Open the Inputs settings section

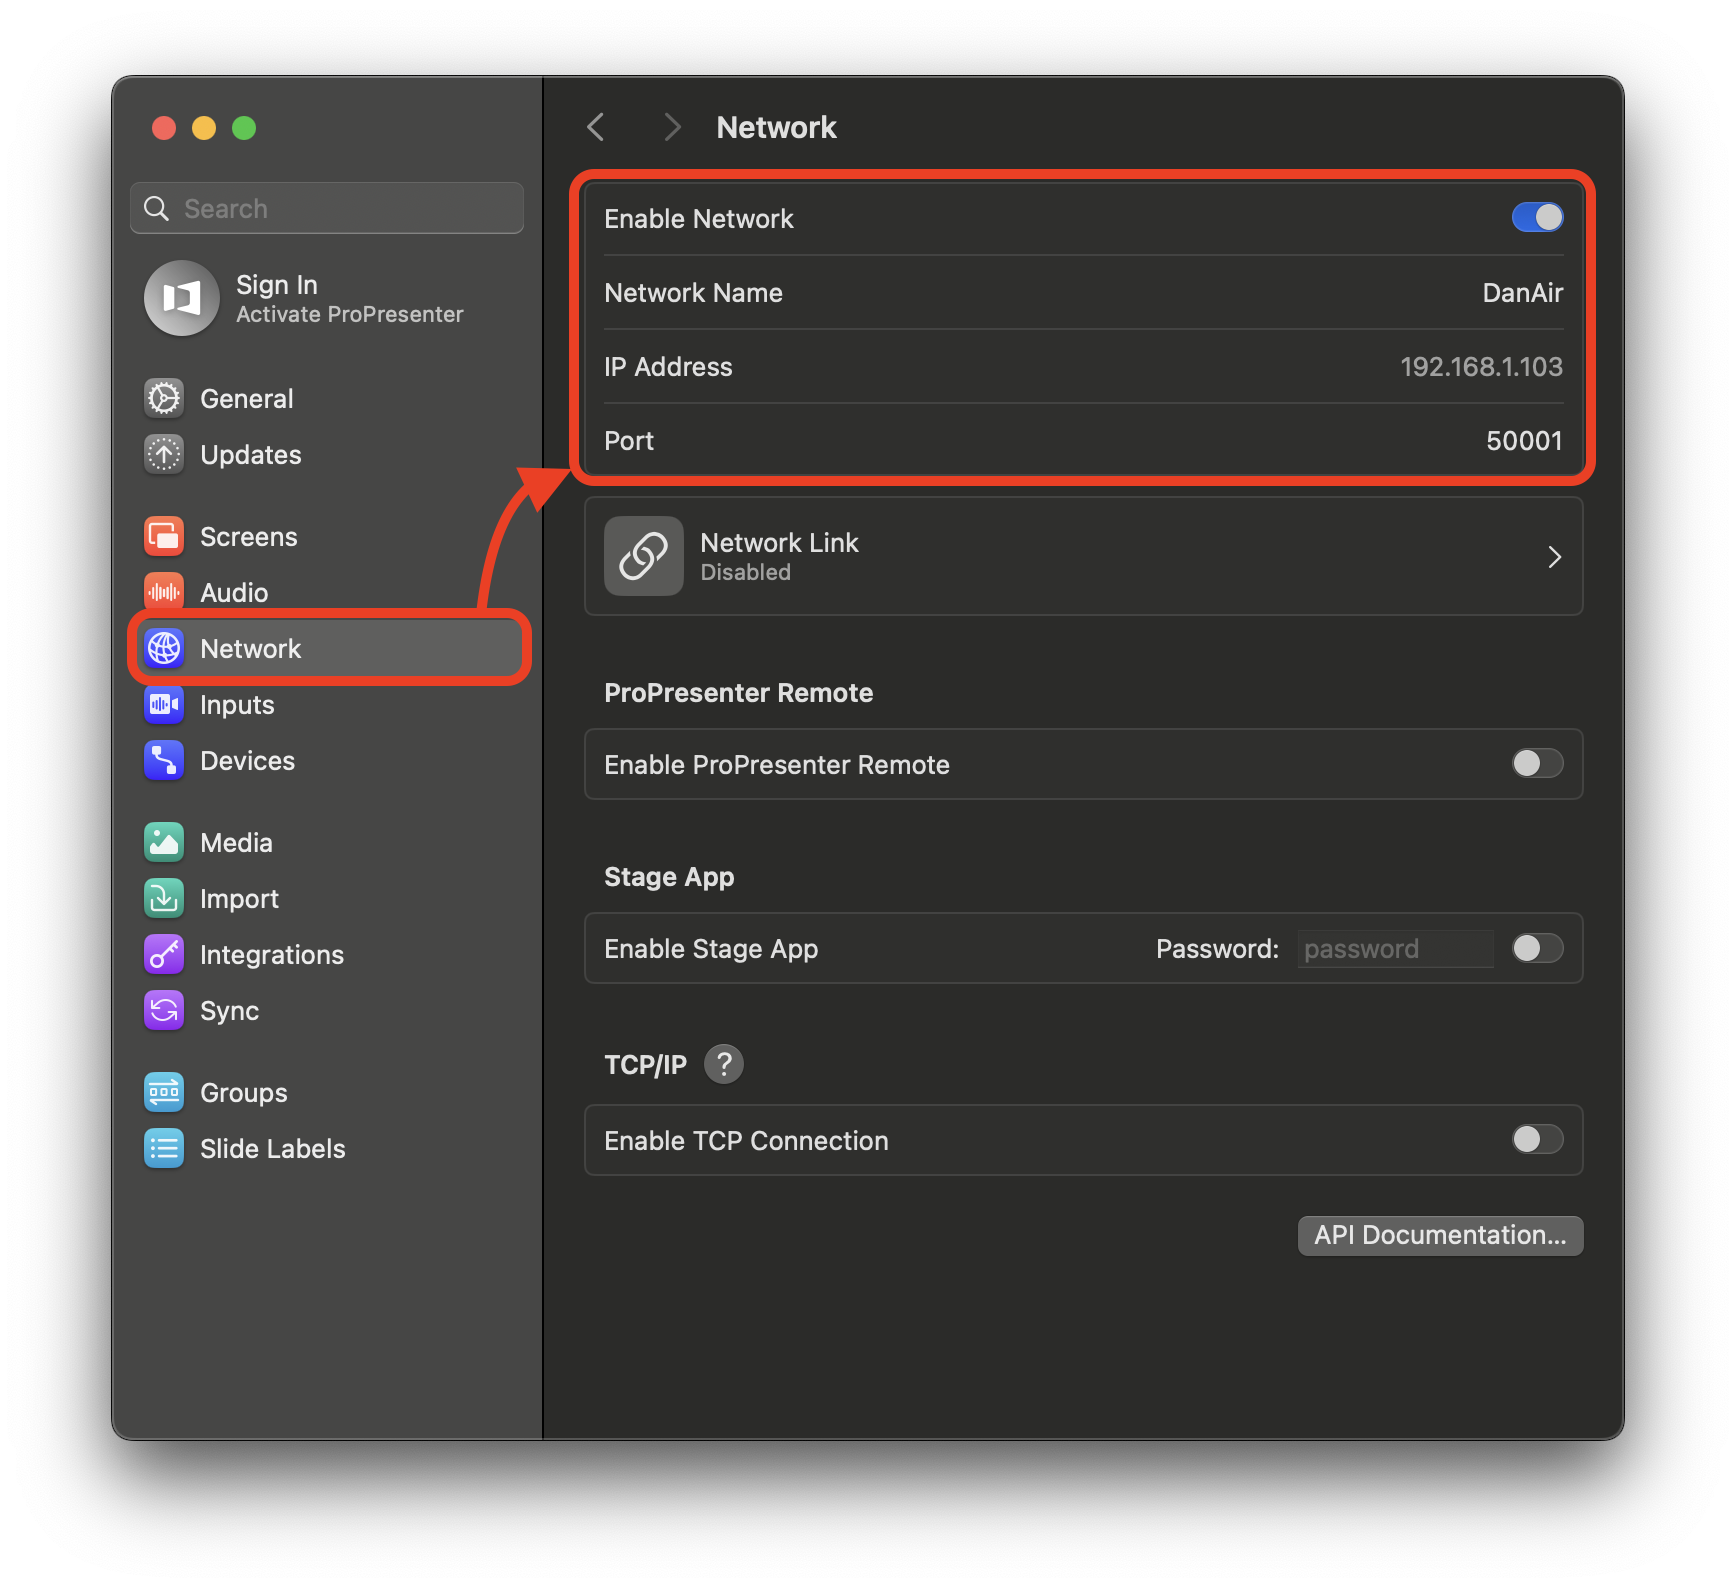(x=237, y=705)
